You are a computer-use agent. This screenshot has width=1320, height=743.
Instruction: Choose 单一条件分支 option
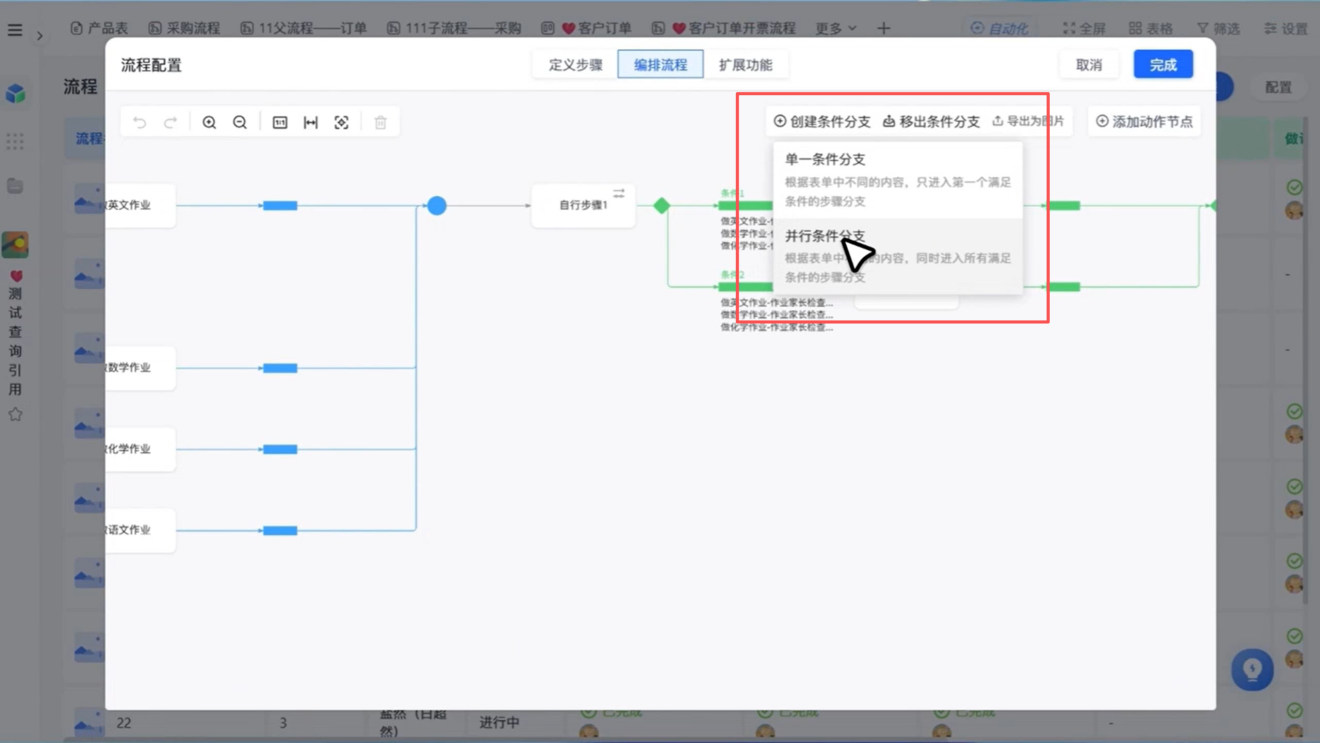pyautogui.click(x=898, y=180)
